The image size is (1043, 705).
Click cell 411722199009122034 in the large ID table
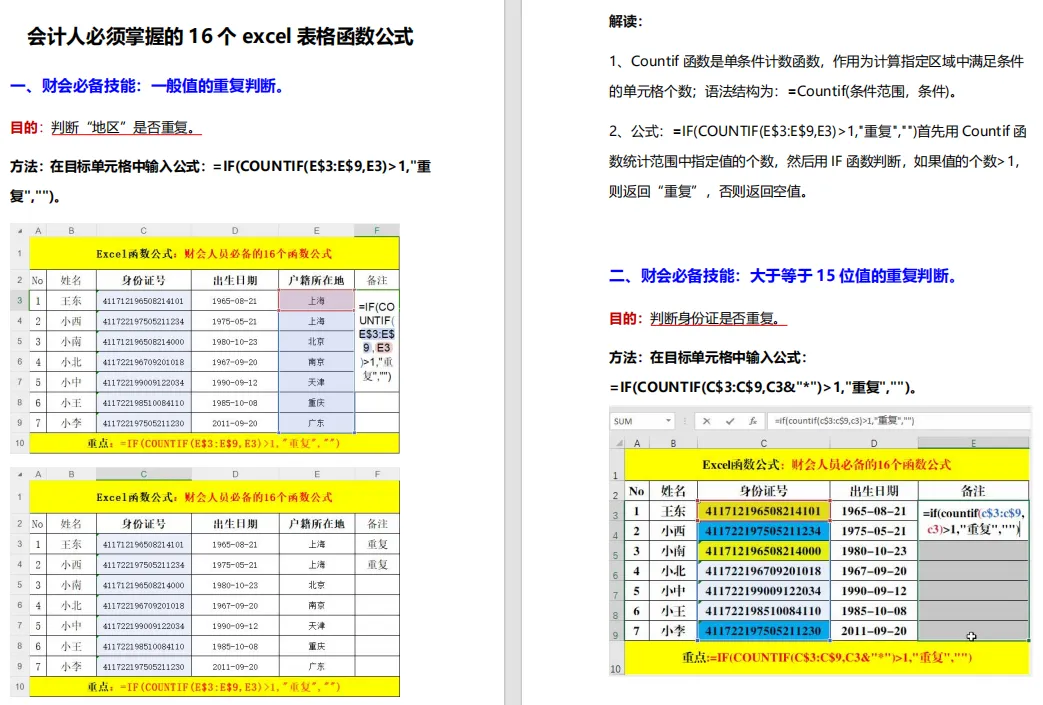click(763, 591)
